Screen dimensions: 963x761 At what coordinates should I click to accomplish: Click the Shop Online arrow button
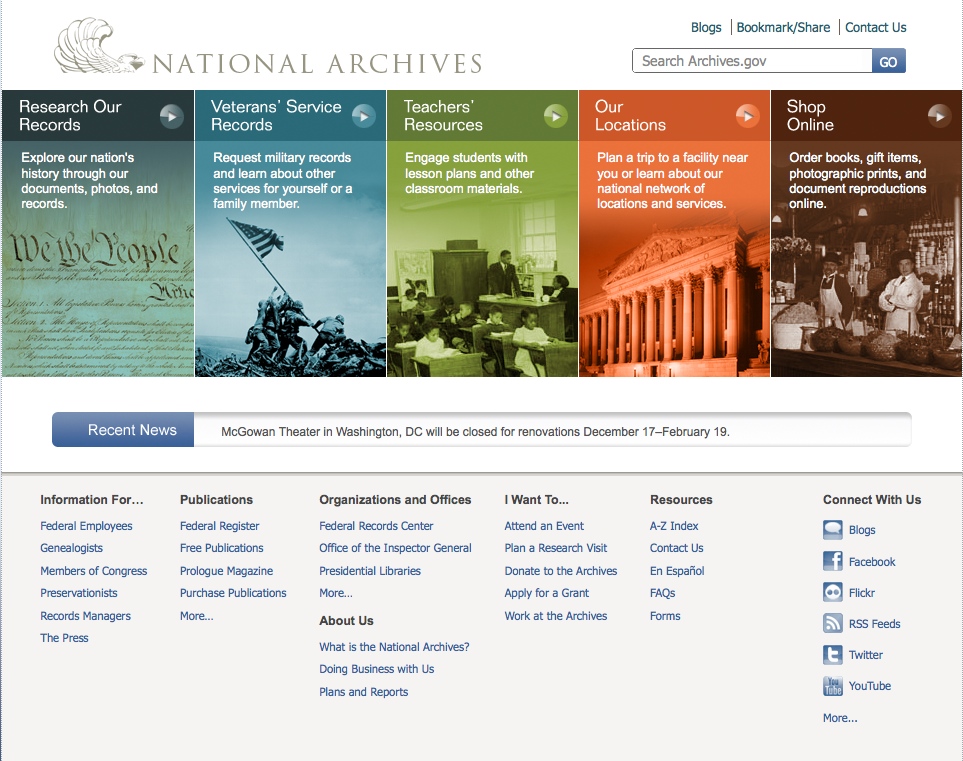(939, 116)
